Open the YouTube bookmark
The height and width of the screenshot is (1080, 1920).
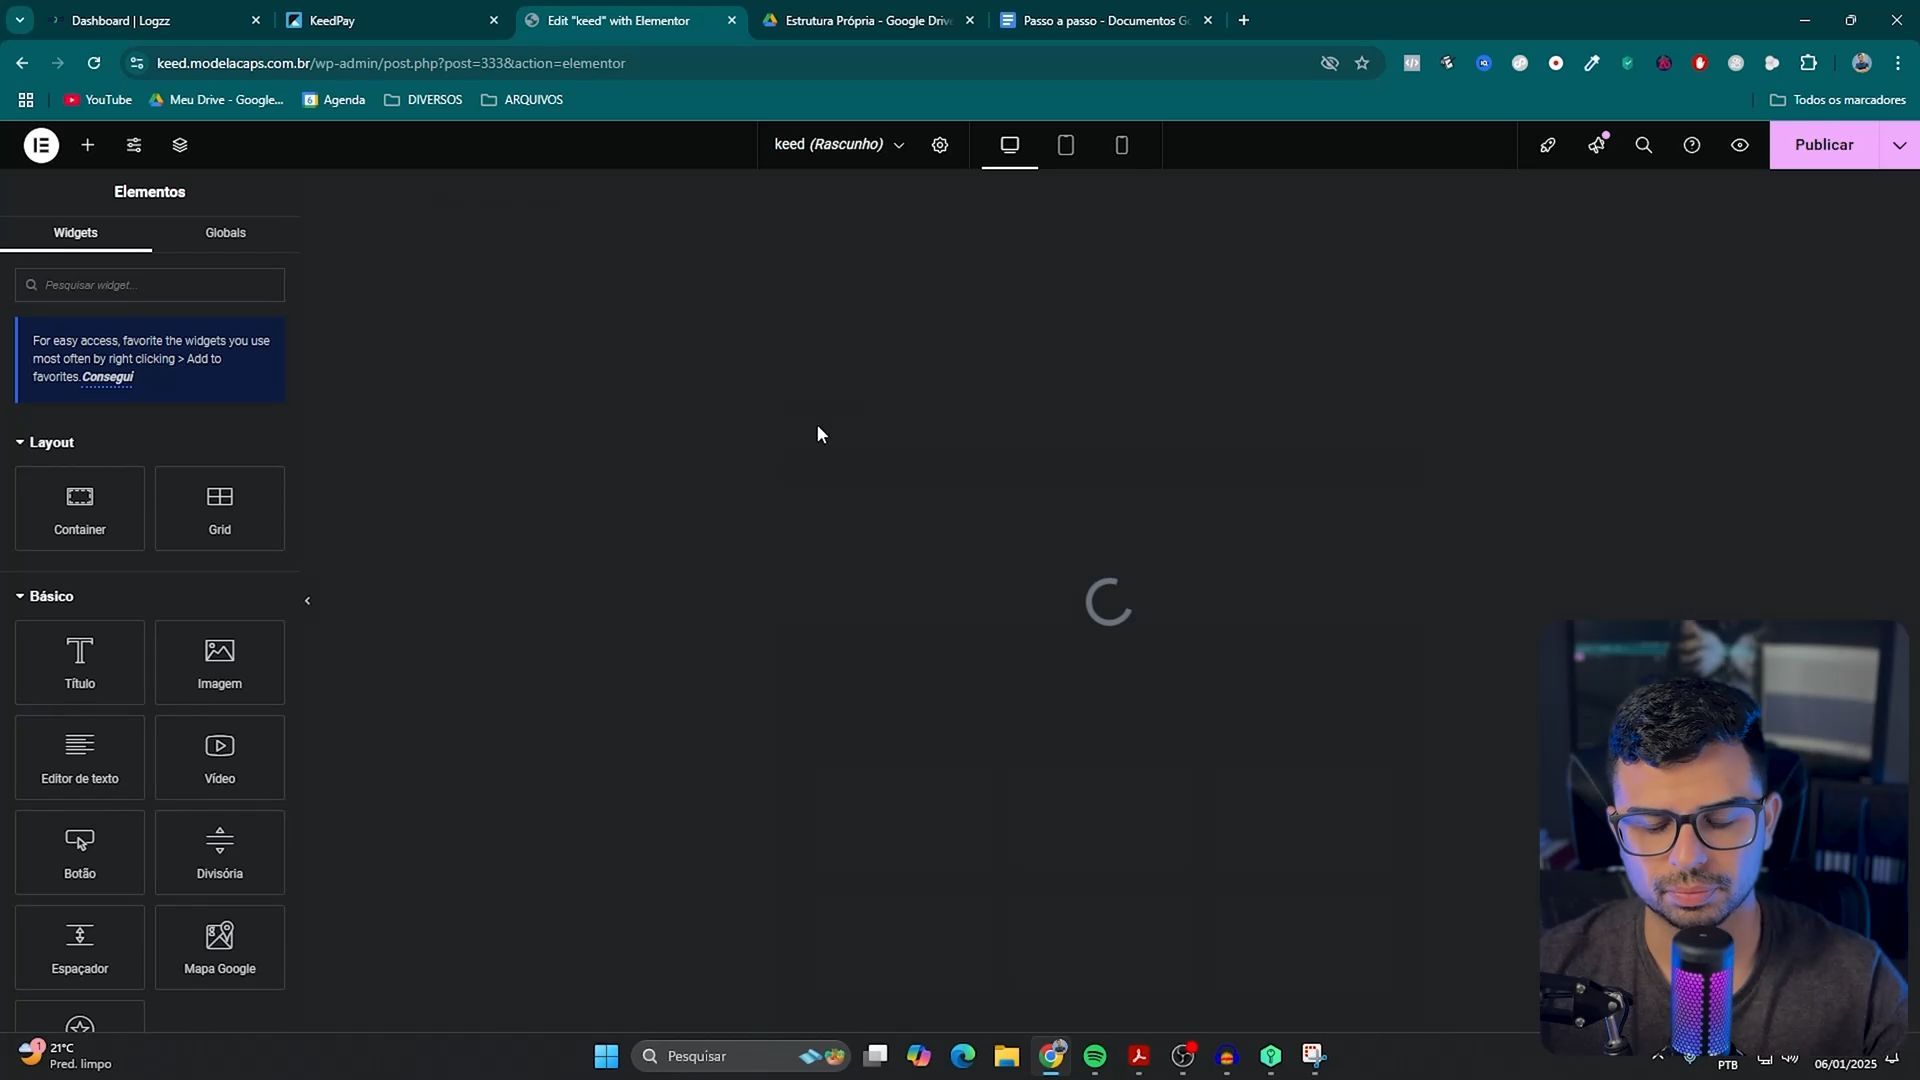tap(98, 100)
